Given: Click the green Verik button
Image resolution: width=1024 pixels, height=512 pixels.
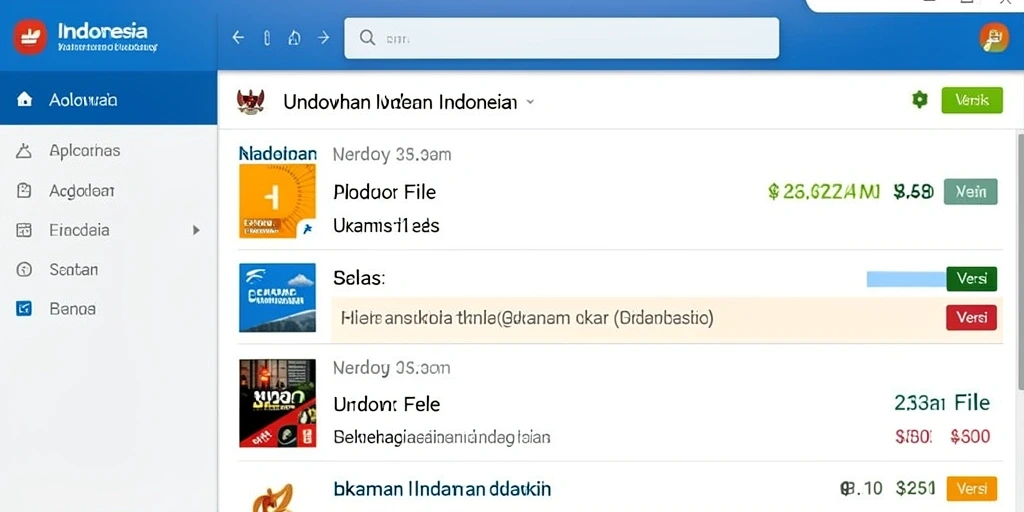Looking at the screenshot, I should [972, 100].
